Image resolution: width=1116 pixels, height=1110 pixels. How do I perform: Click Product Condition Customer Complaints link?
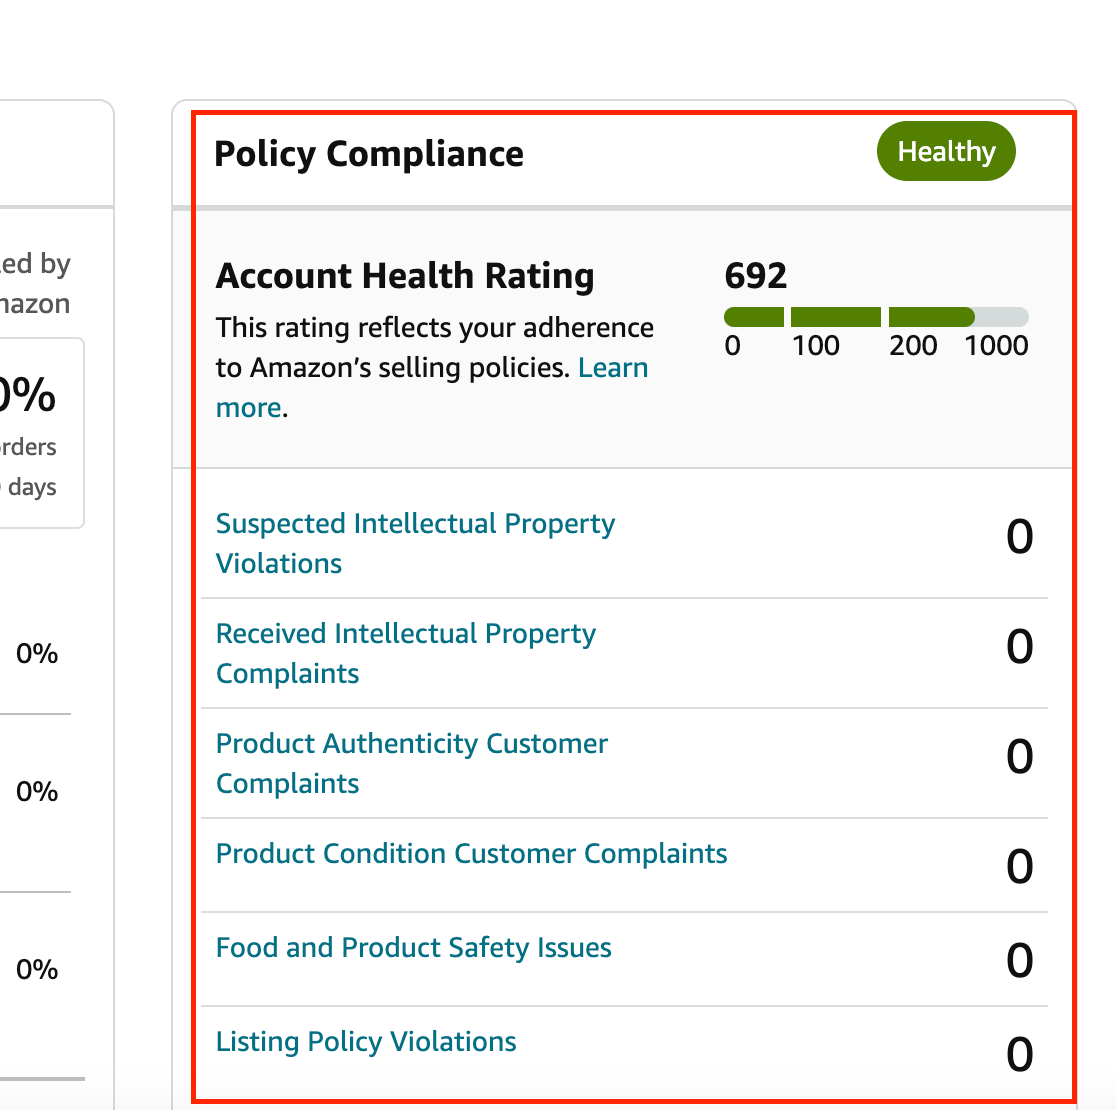[x=471, y=854]
